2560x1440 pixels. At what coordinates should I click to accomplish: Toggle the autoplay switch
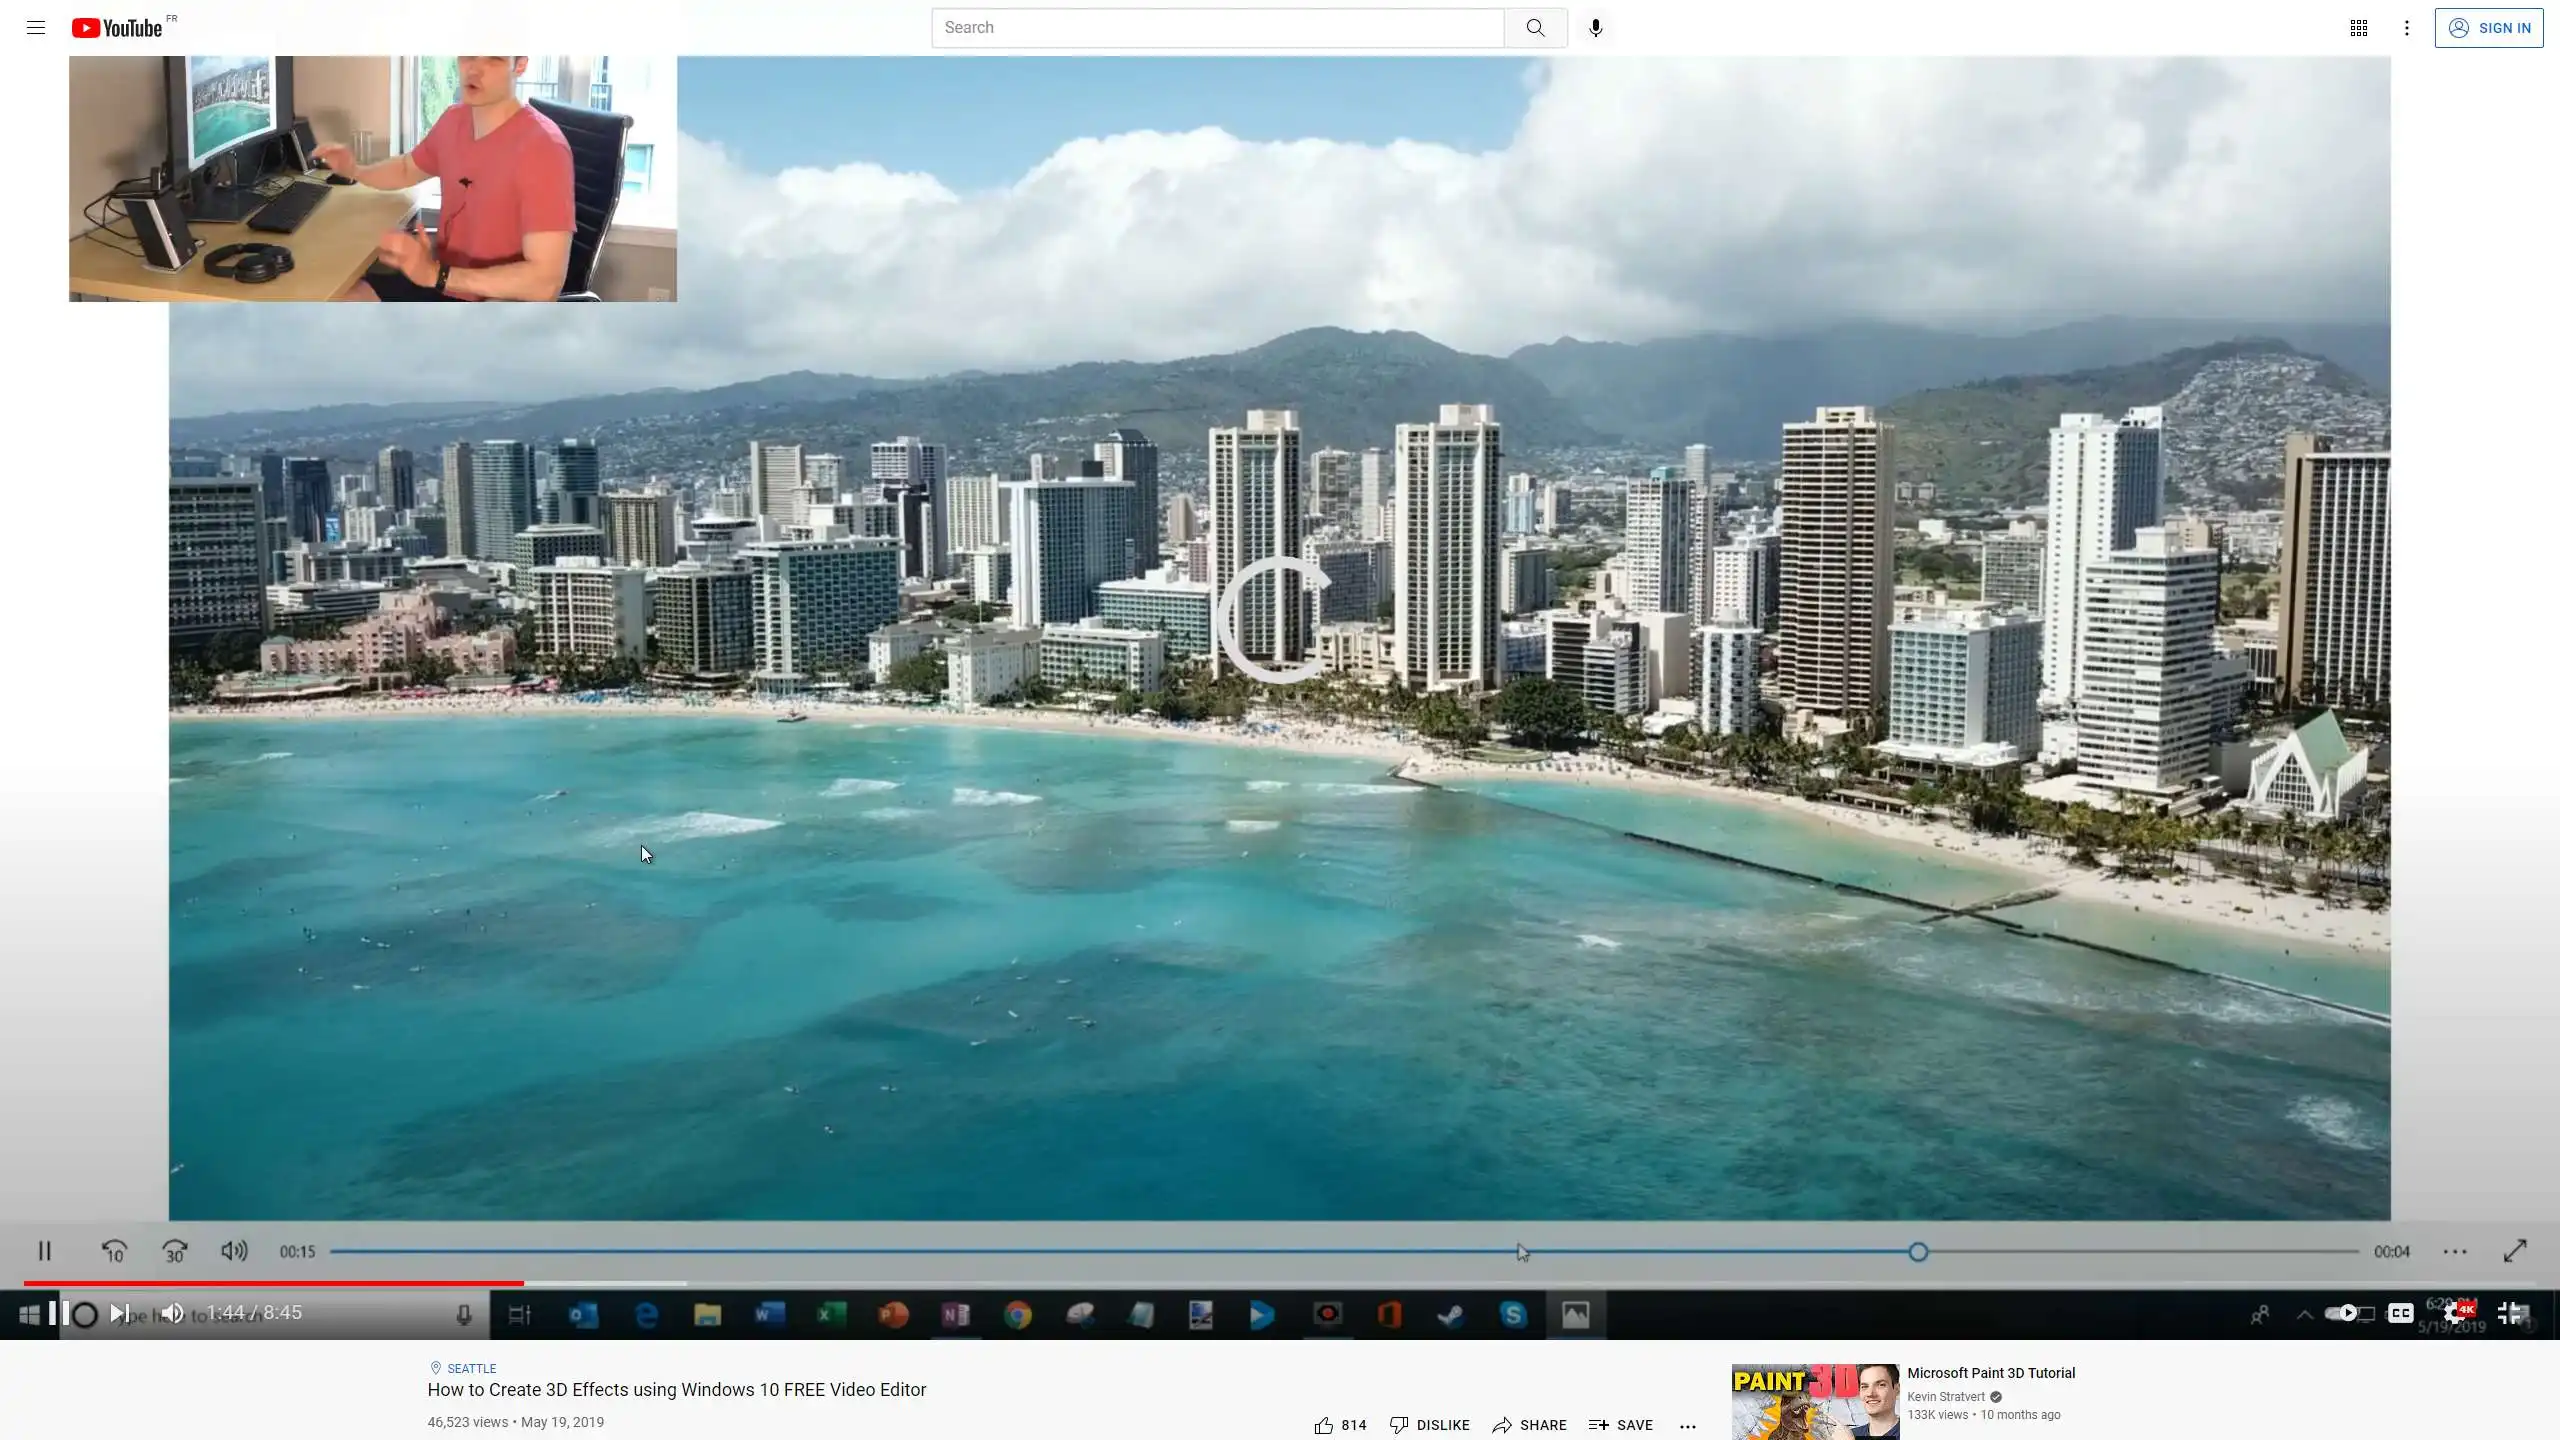pyautogui.click(x=2340, y=1313)
